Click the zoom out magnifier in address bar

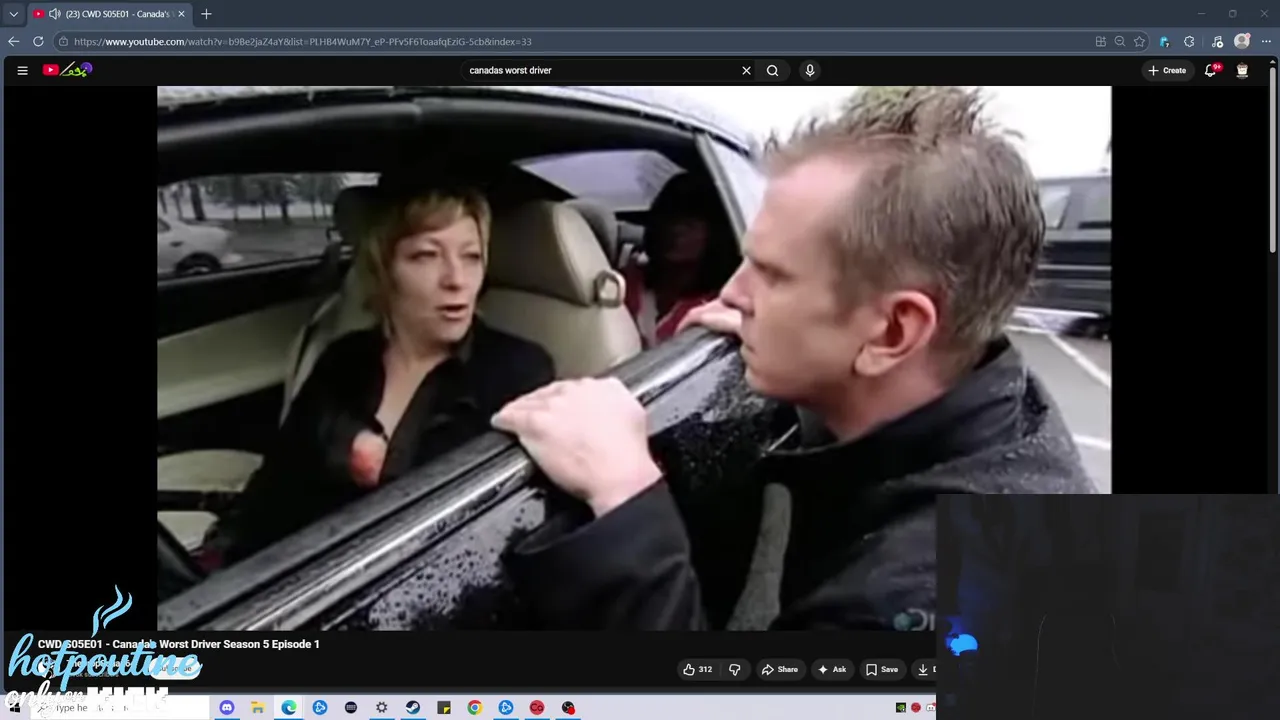[x=1120, y=41]
